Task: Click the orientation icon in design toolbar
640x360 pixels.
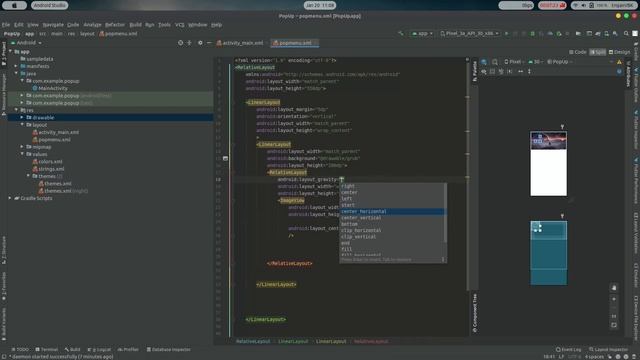Action: [495, 62]
